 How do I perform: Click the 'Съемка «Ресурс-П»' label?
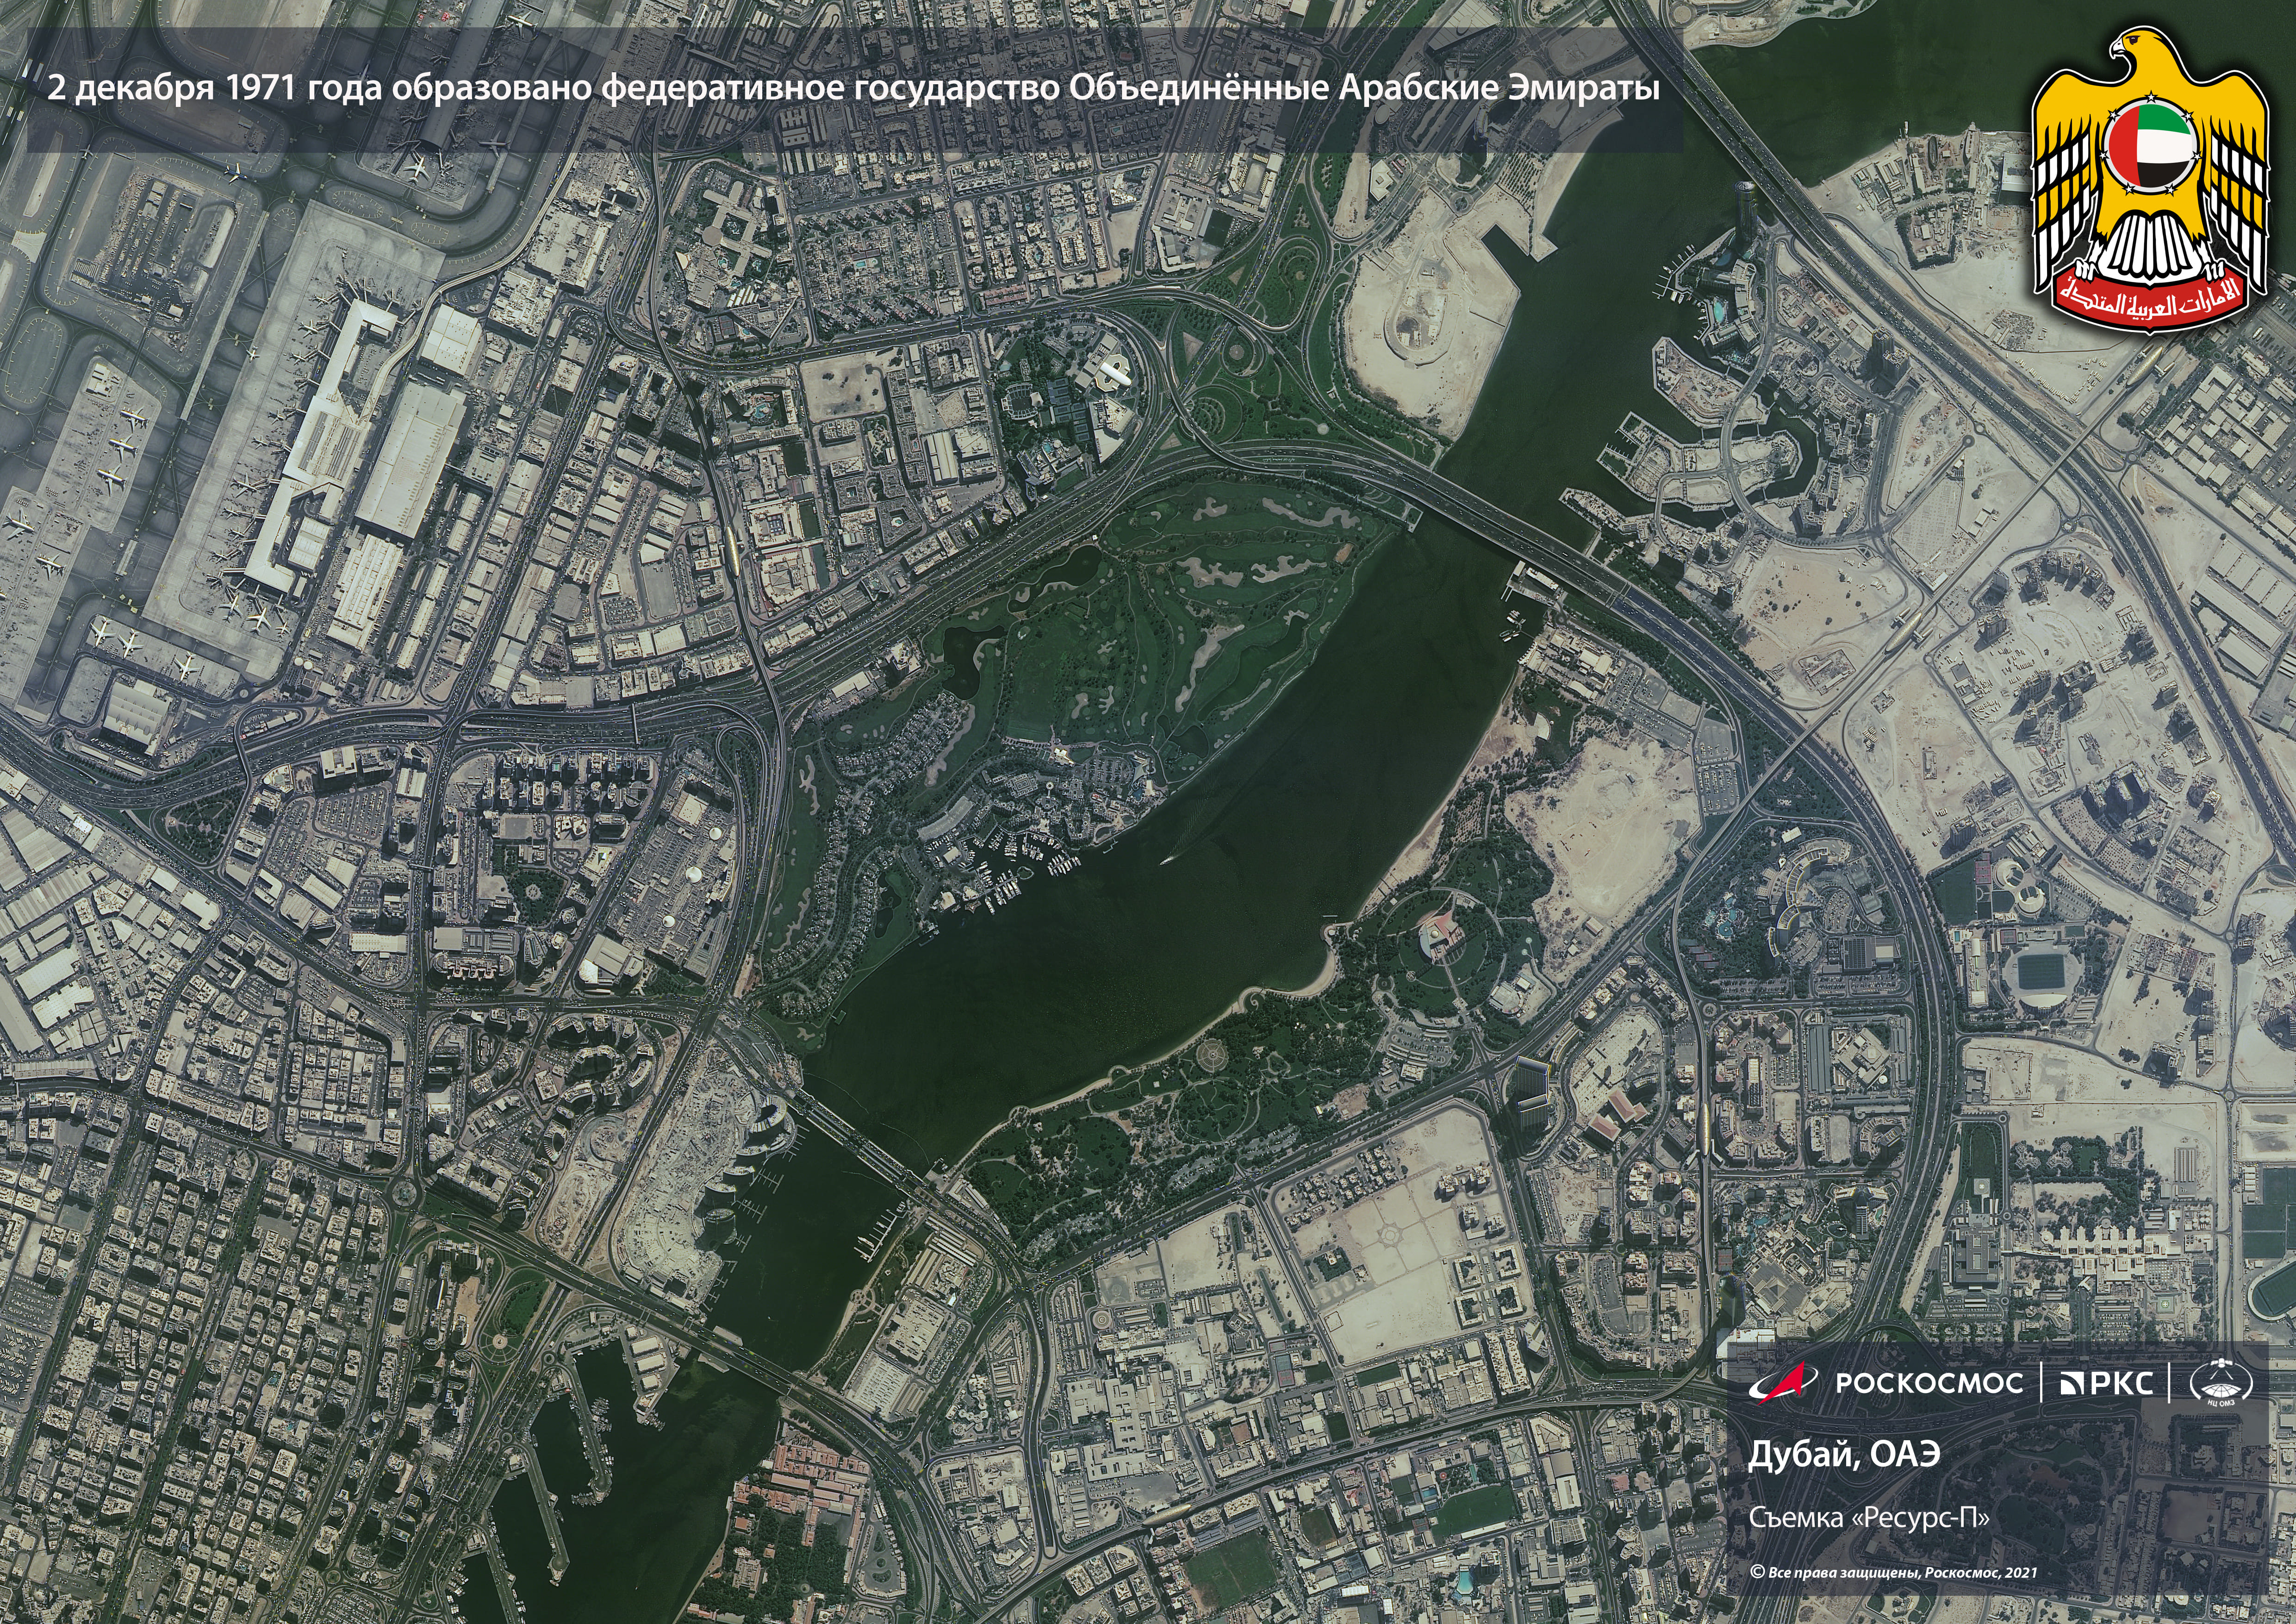tap(1868, 1518)
